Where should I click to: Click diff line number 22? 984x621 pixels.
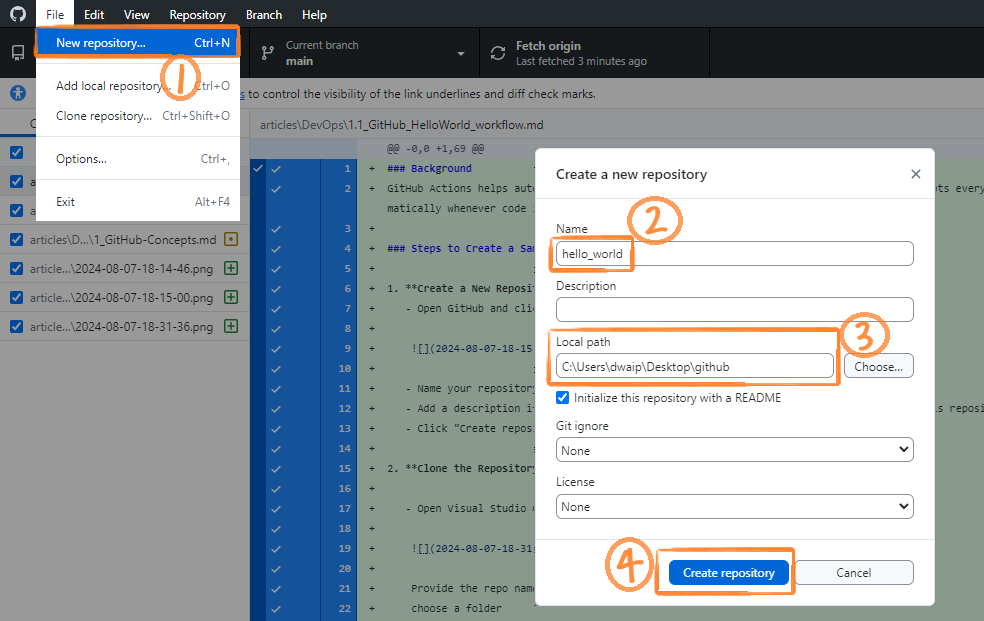click(x=345, y=608)
